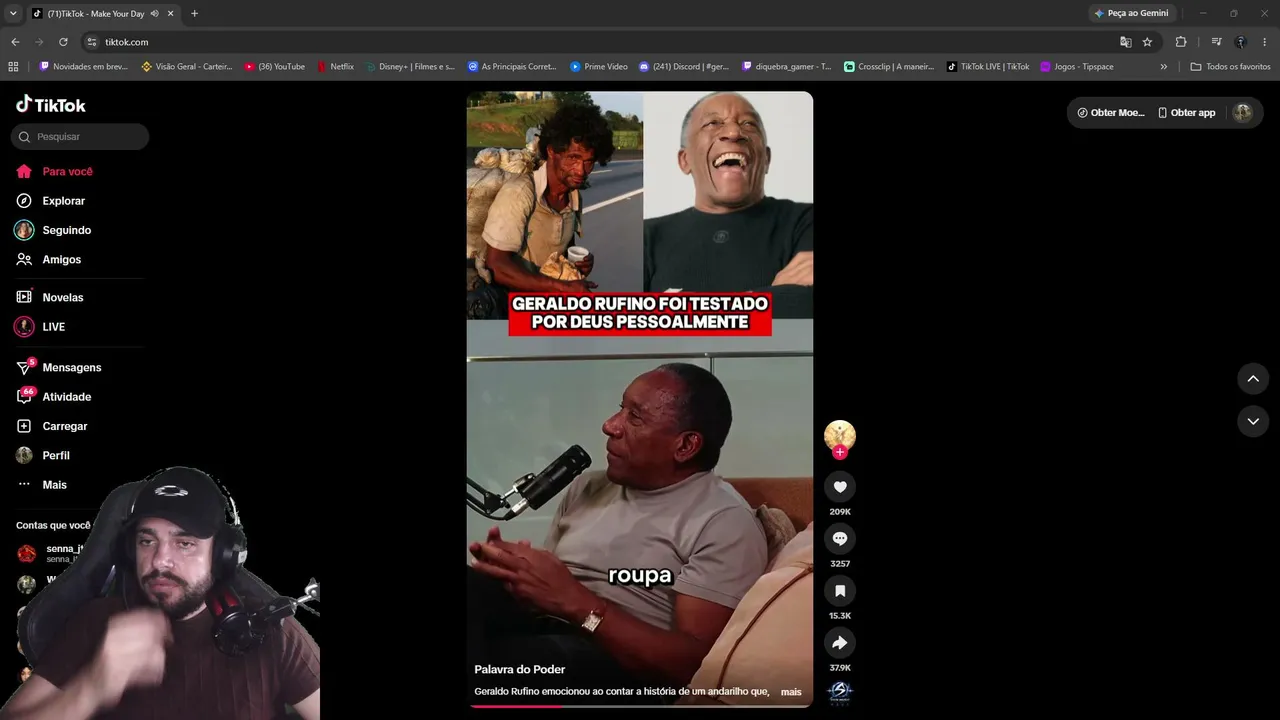Open the site information icon in address bar

[92, 42]
